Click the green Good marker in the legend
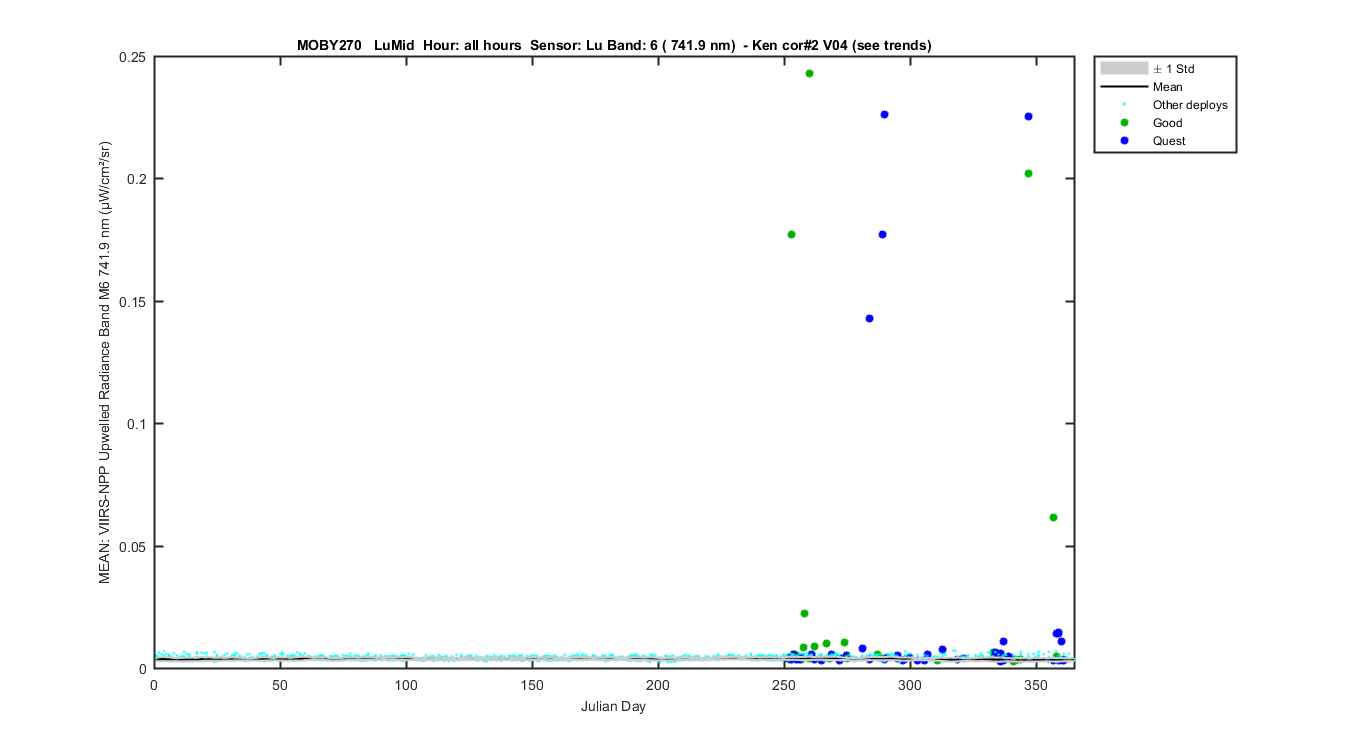The image size is (1350, 750). (1123, 123)
